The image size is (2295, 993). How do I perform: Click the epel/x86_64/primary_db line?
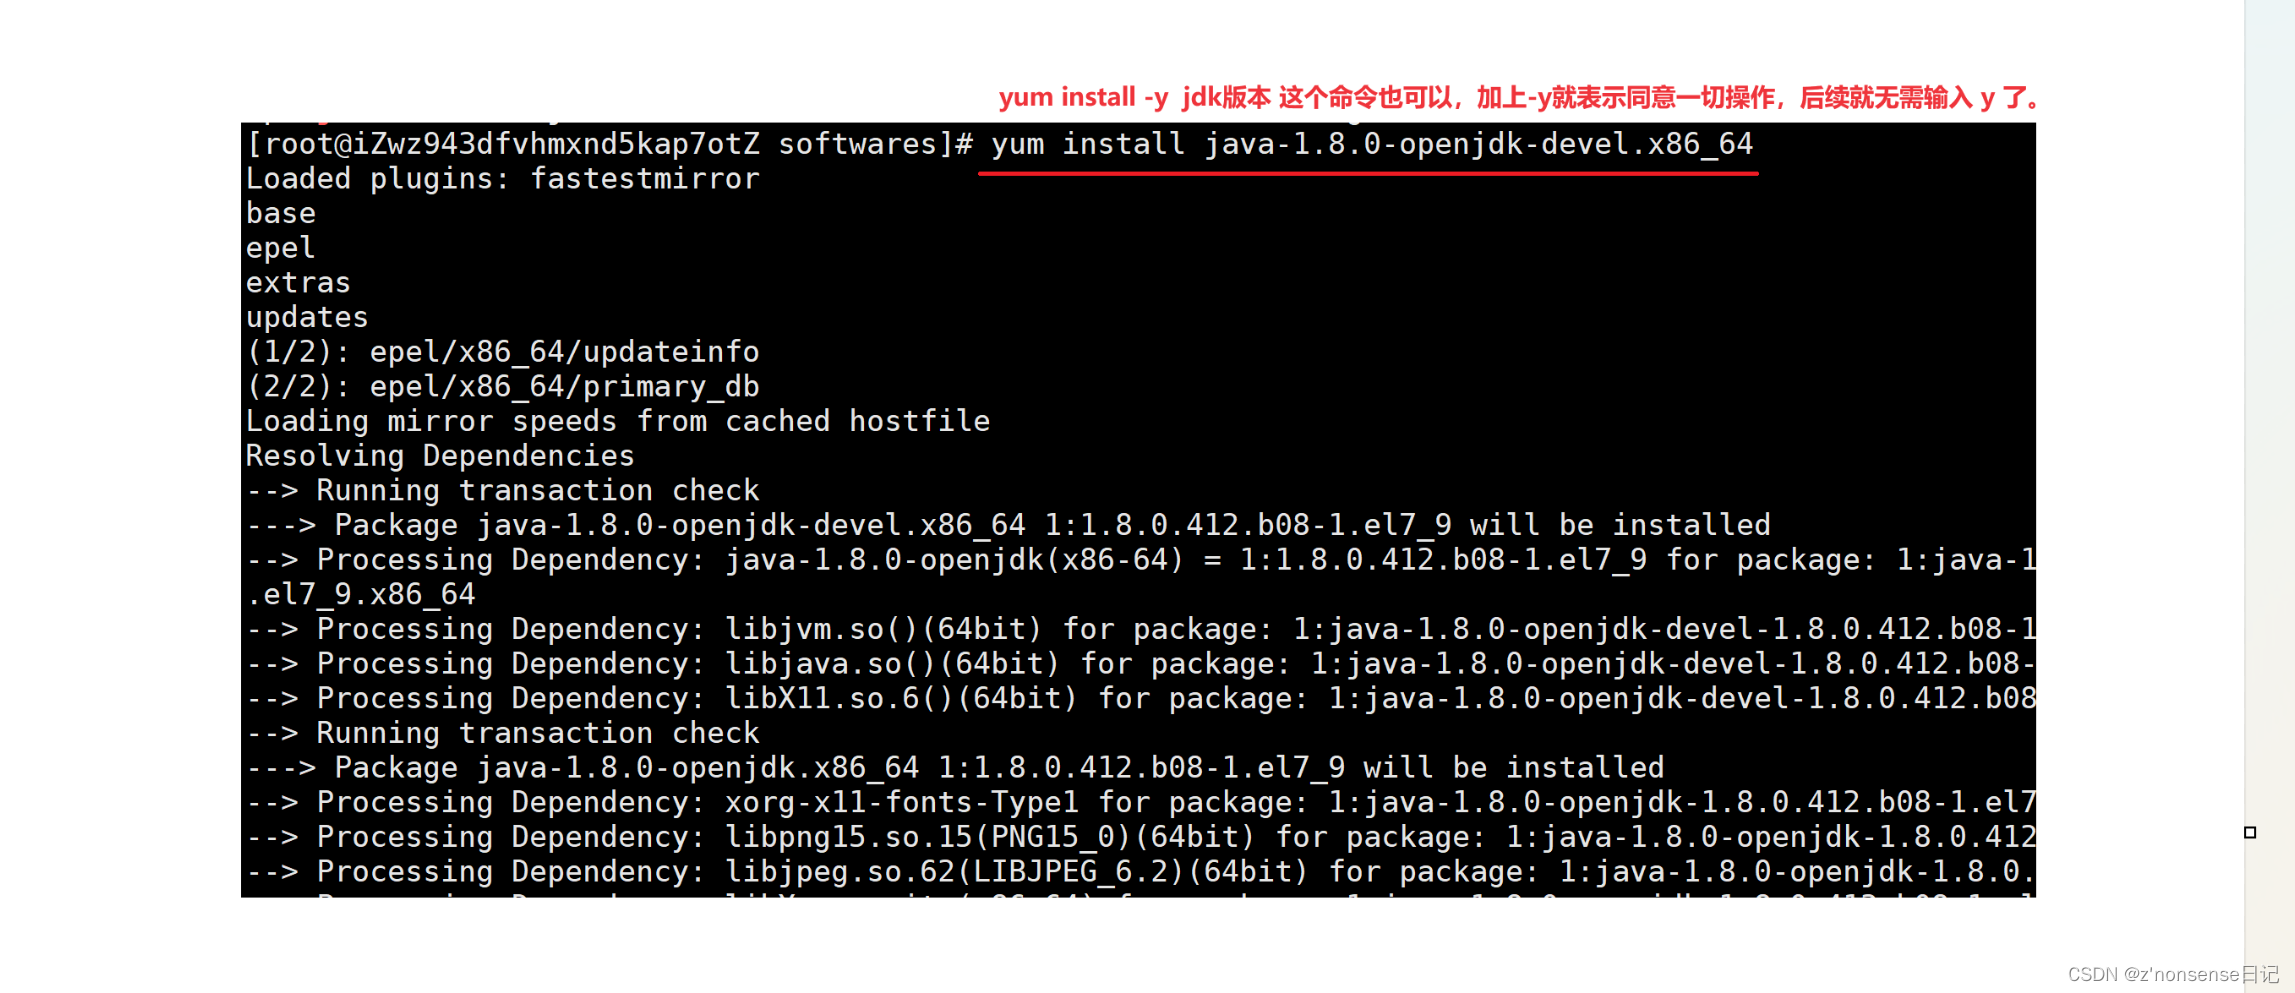click(503, 387)
